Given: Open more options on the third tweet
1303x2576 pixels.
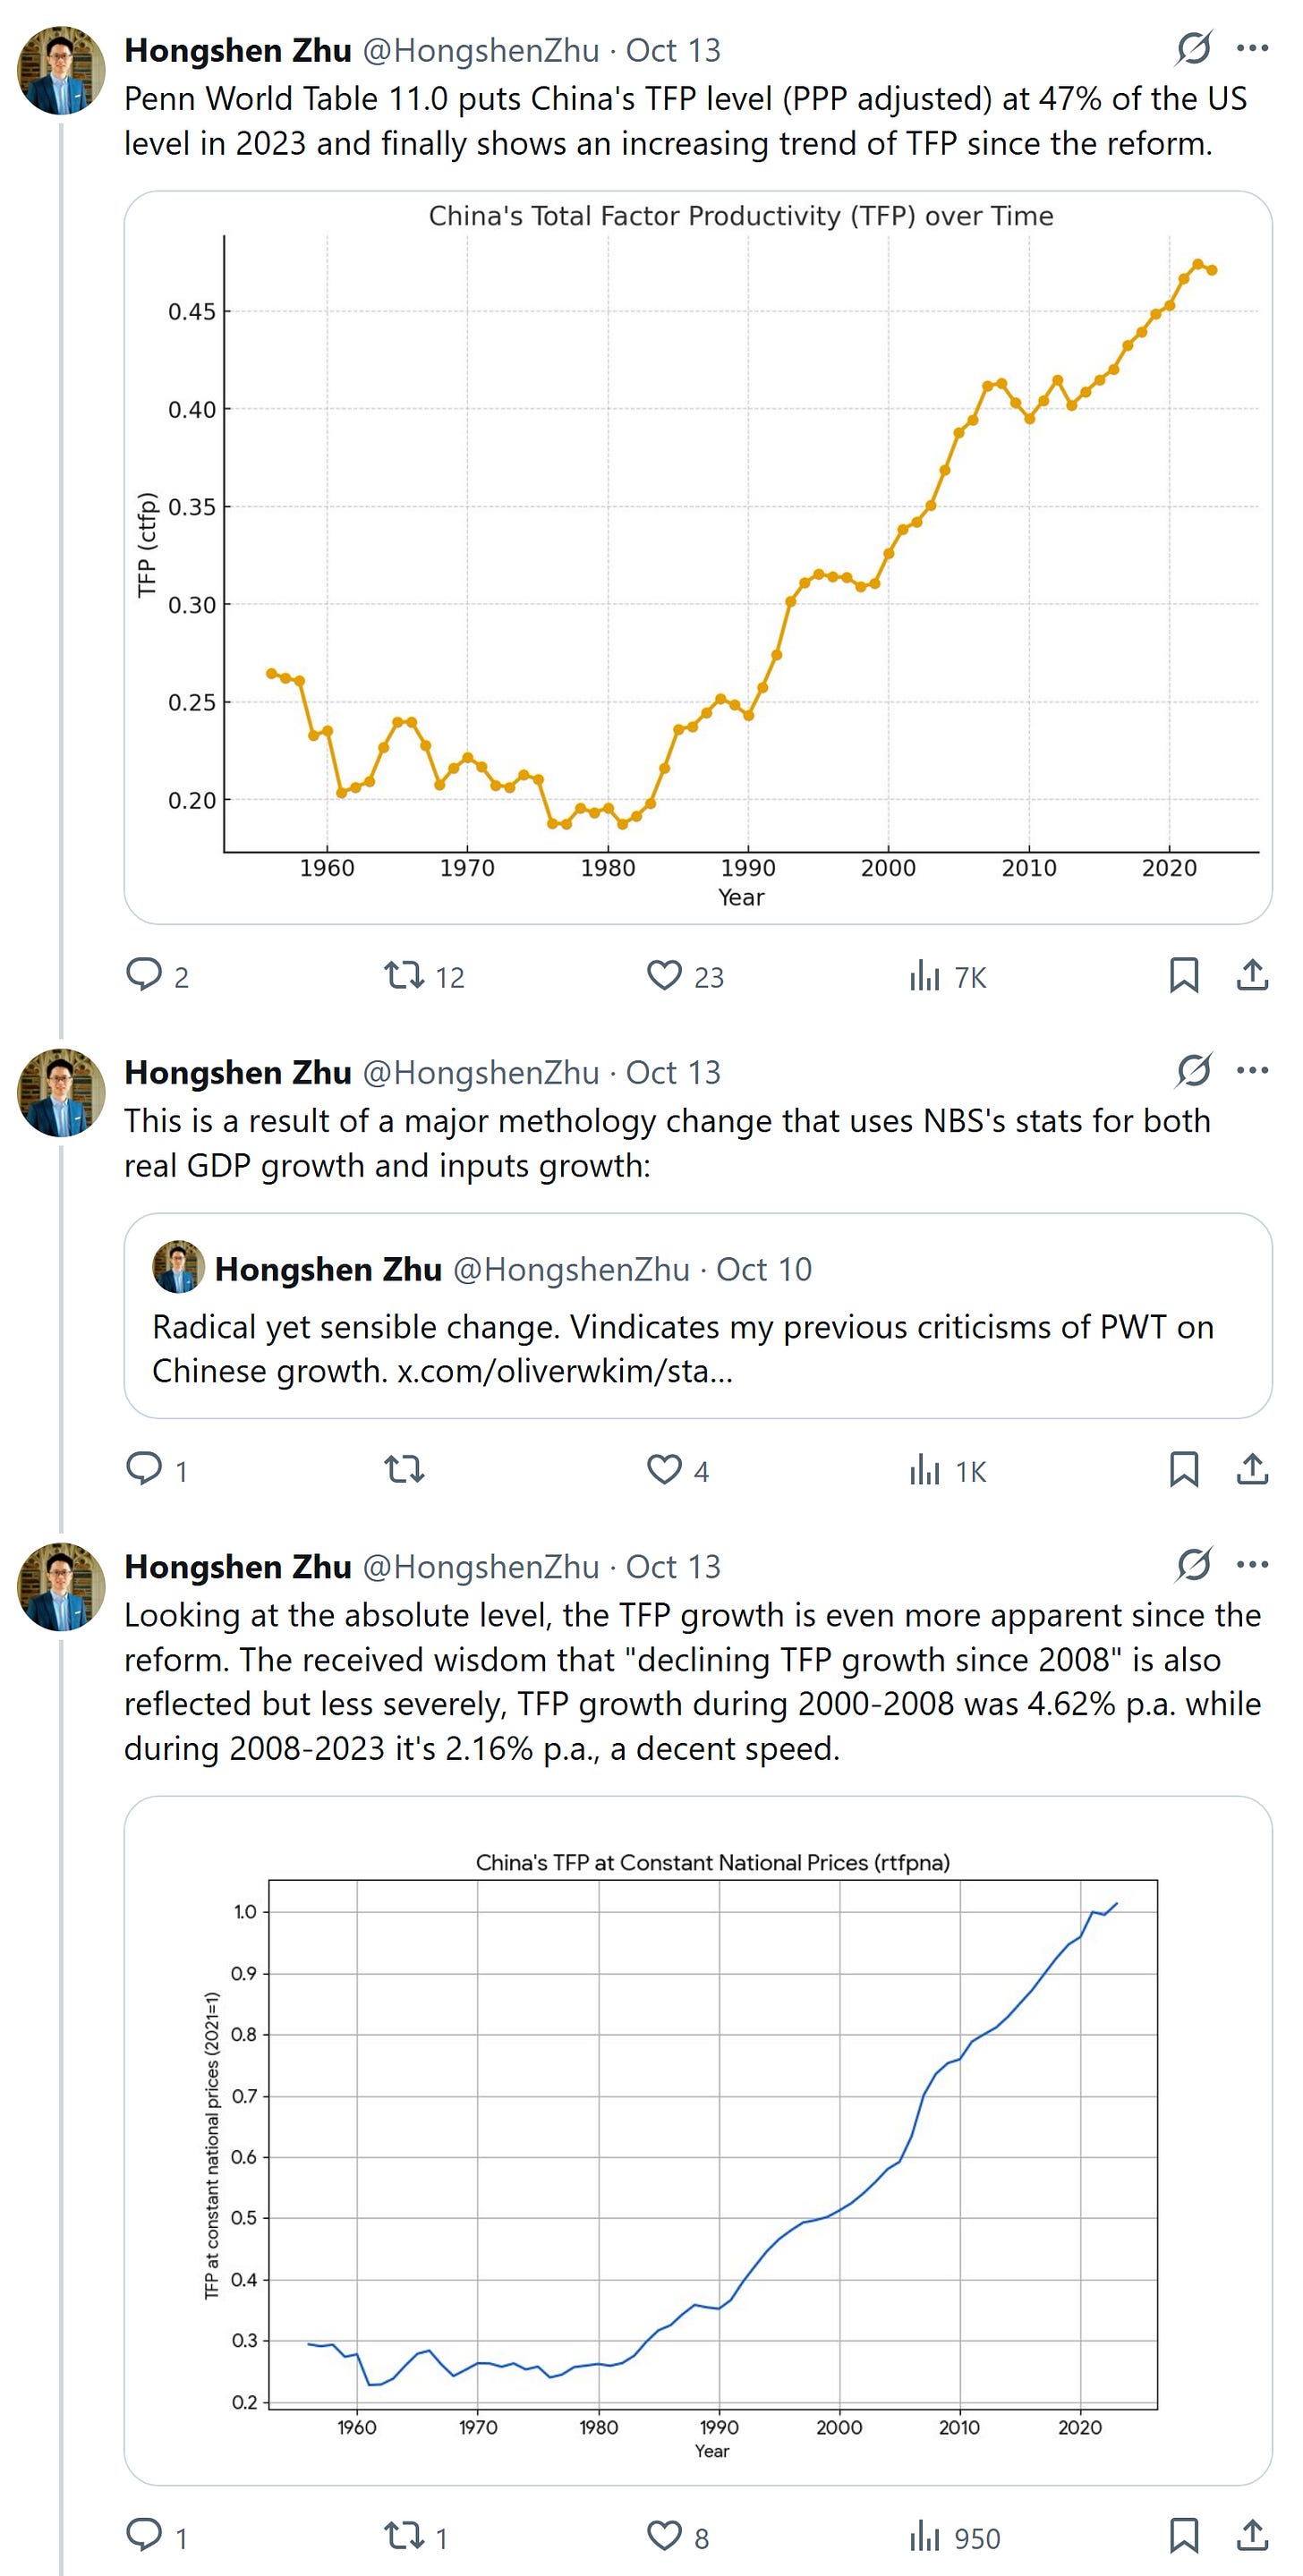Looking at the screenshot, I should pyautogui.click(x=1252, y=1564).
